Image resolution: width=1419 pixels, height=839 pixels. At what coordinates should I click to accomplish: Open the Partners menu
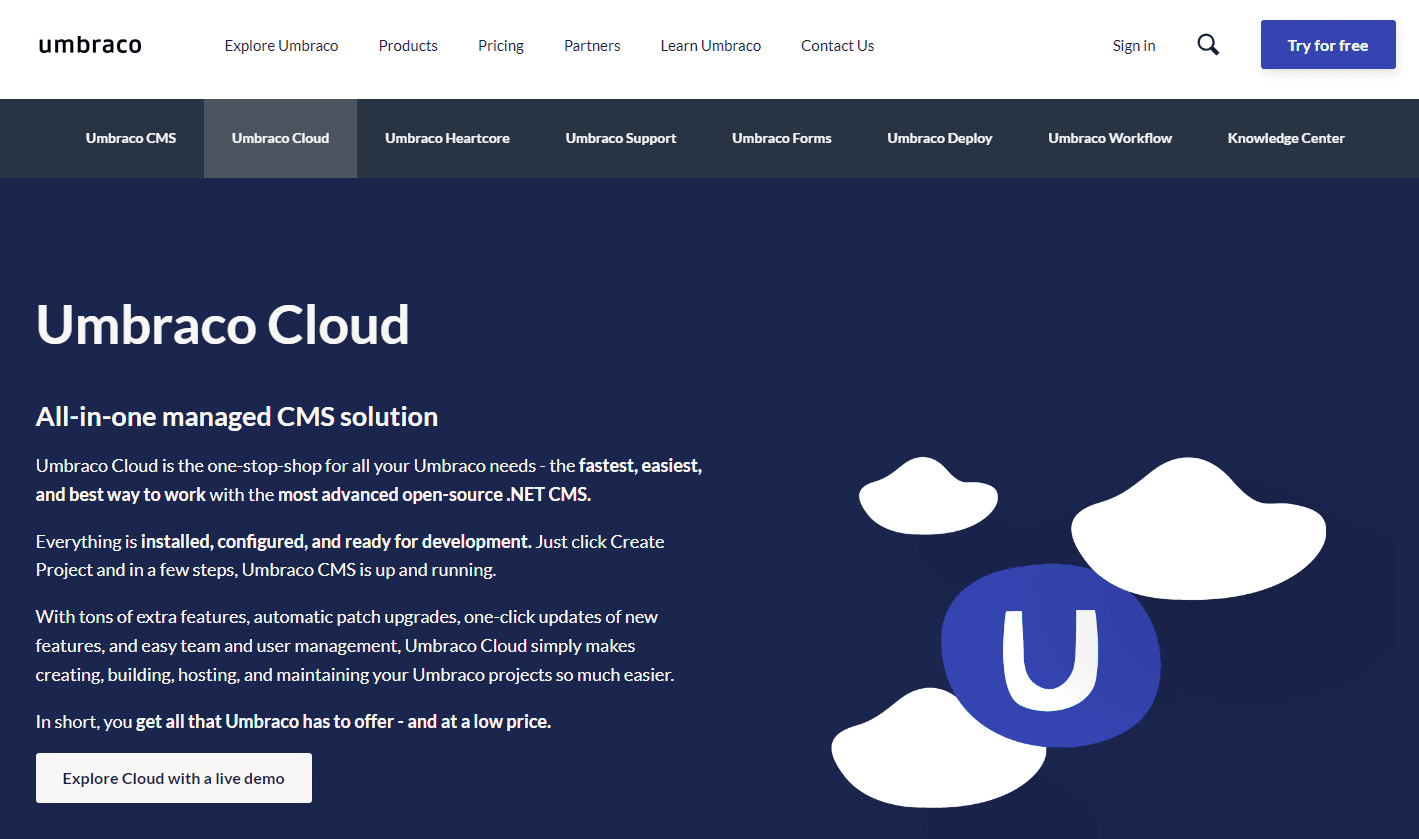[592, 46]
